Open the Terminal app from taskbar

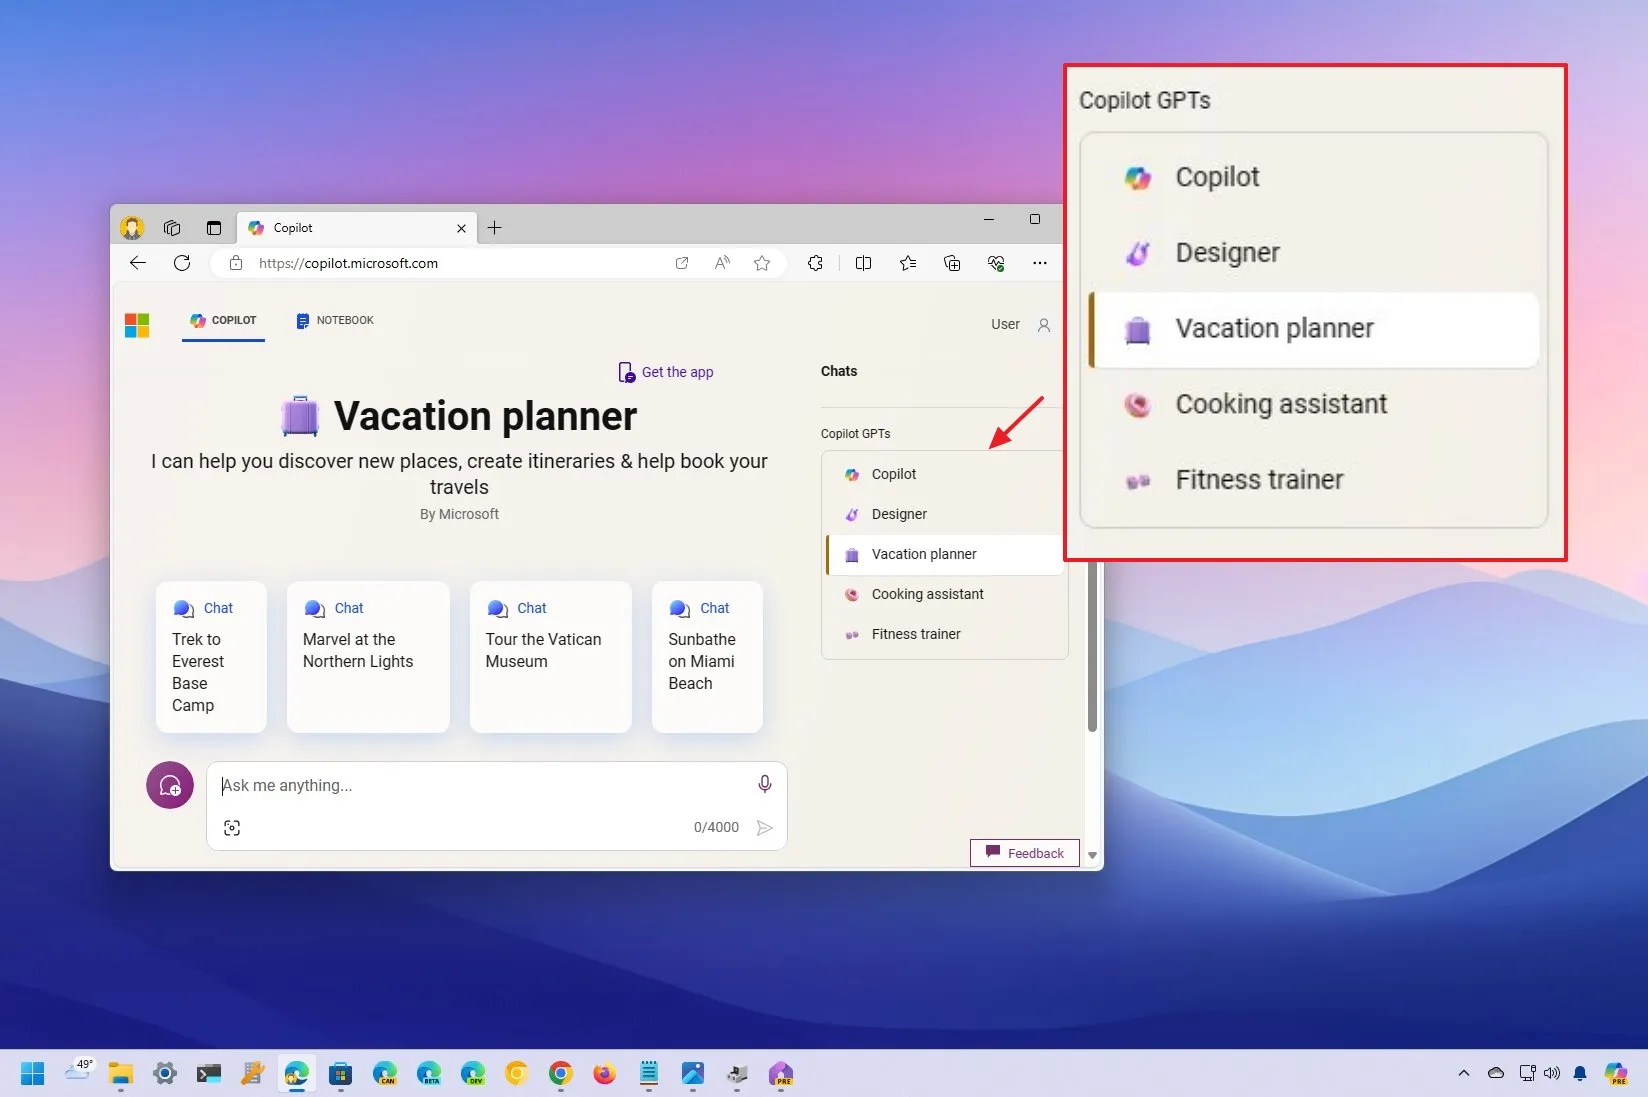pos(209,1074)
